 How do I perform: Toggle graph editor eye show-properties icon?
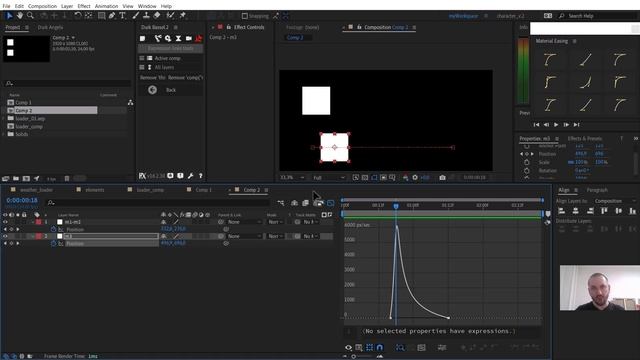[x=348, y=347]
